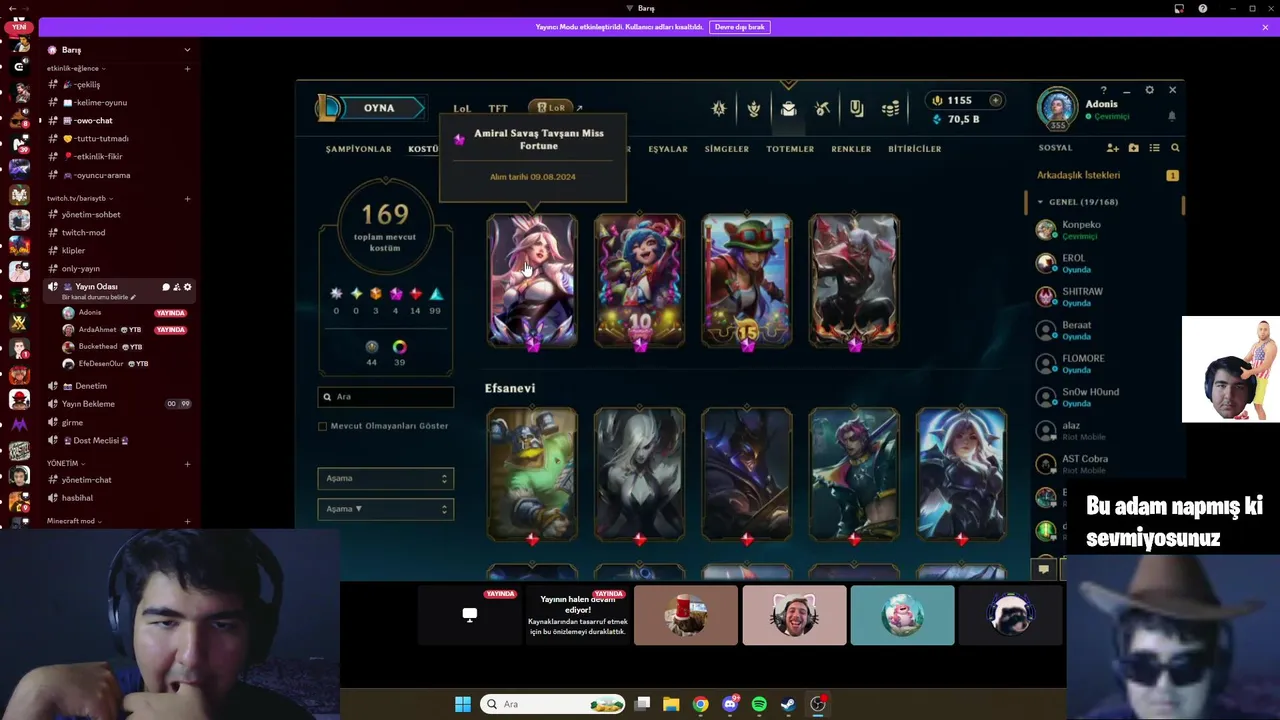Screen dimensions: 1280x720
Task: Collapse the Minecraft mod category
Action: tap(74, 521)
